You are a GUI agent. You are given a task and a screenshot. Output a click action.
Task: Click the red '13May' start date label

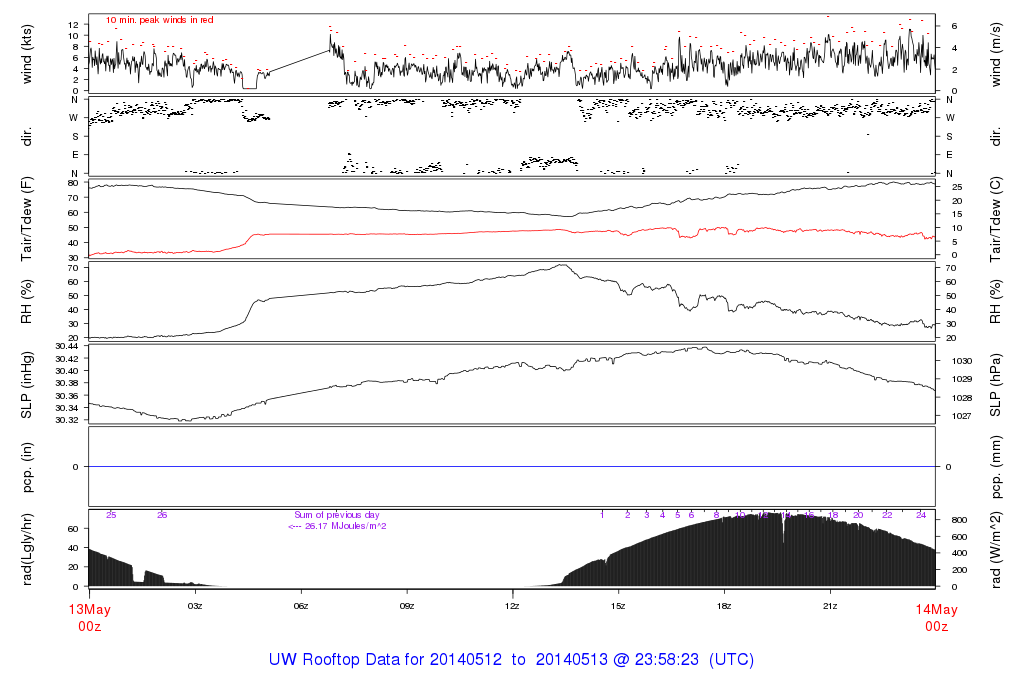(89, 611)
